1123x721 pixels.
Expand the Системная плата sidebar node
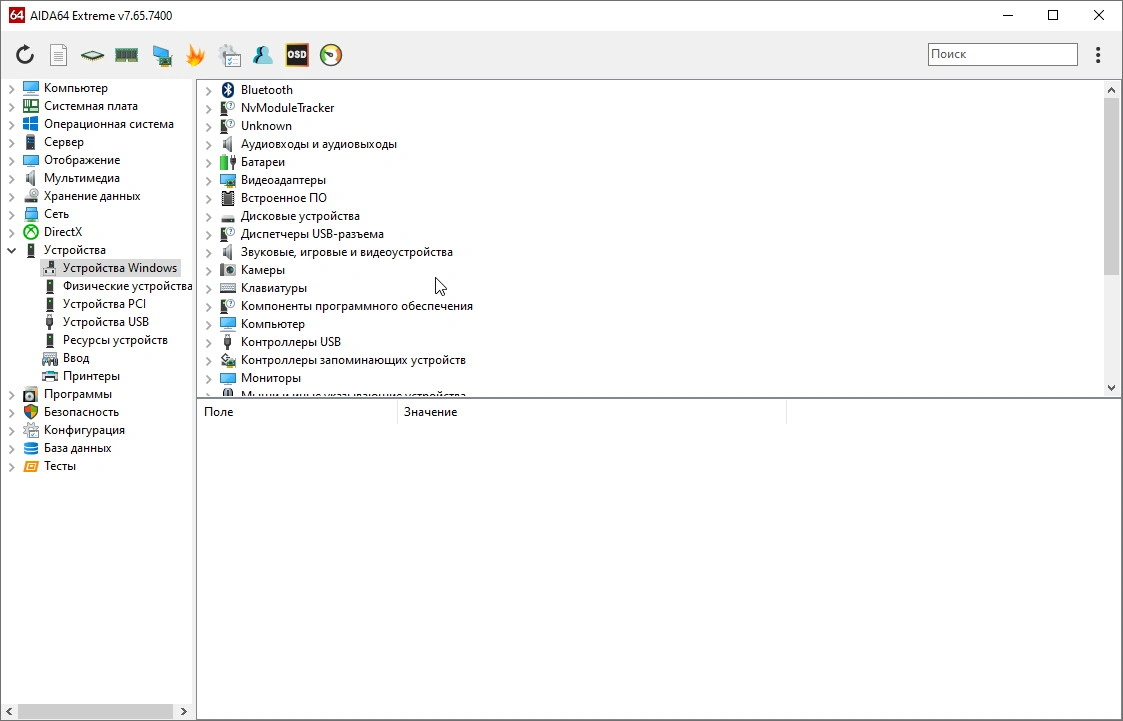(x=11, y=107)
